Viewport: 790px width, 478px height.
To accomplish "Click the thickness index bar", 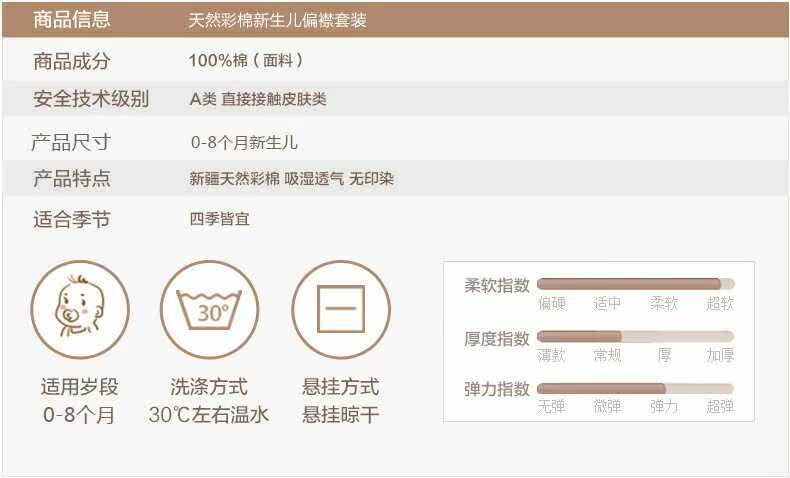I will (635, 336).
